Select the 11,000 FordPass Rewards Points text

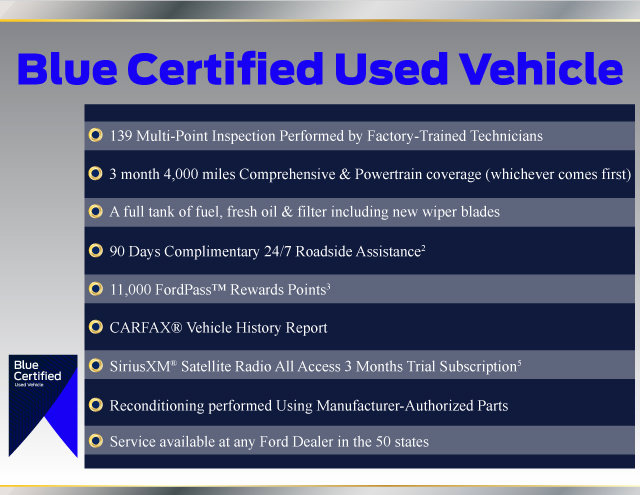pyautogui.click(x=220, y=289)
